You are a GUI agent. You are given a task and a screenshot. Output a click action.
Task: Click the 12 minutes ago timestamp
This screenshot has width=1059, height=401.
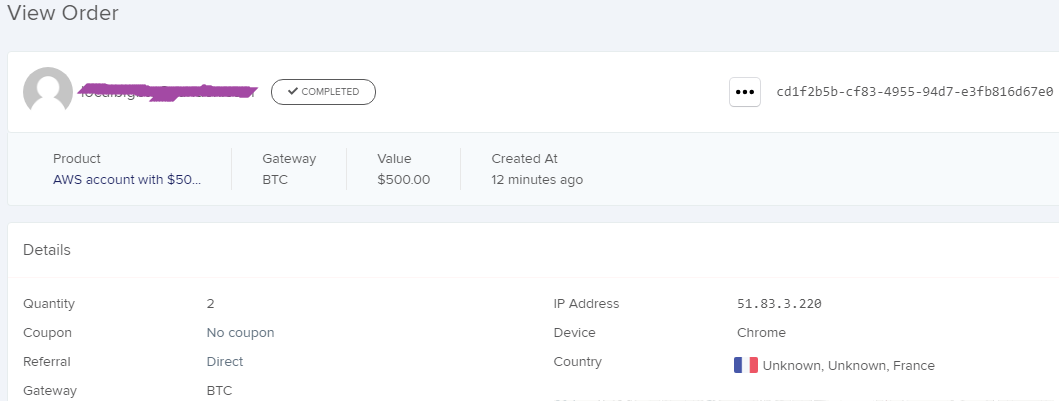pyautogui.click(x=537, y=180)
